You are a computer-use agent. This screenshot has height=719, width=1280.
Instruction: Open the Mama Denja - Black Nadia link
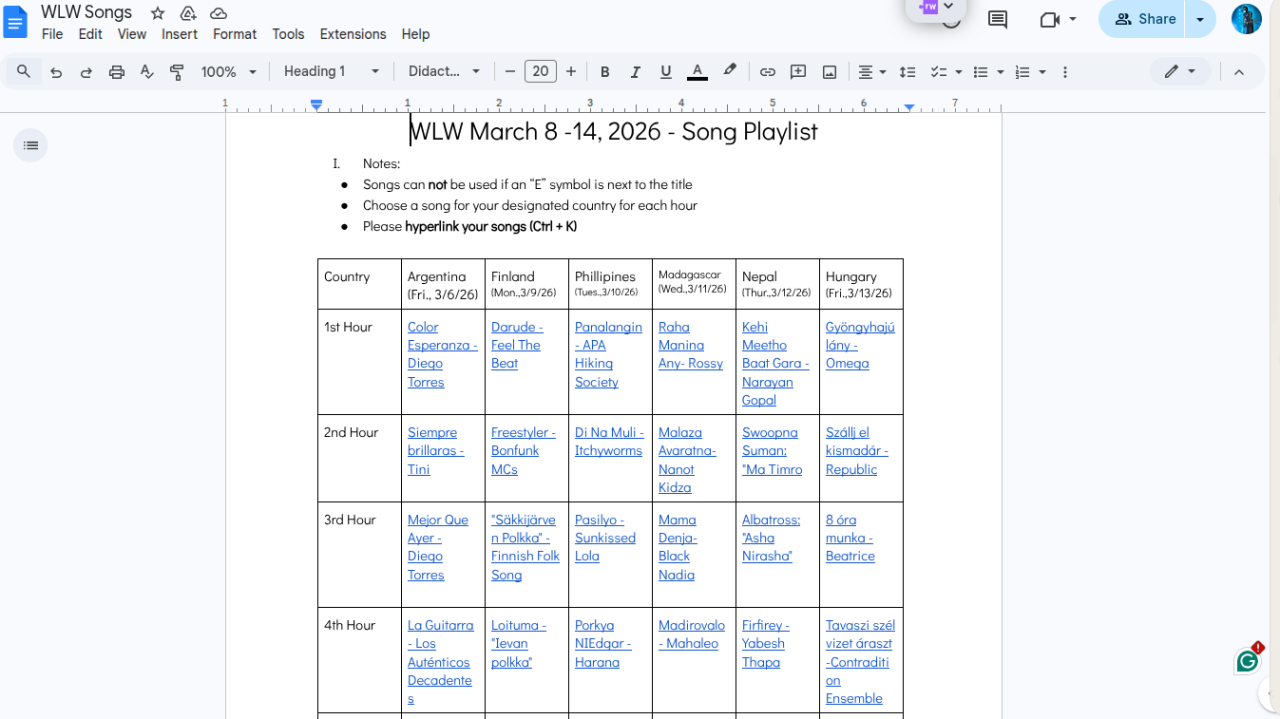(677, 547)
